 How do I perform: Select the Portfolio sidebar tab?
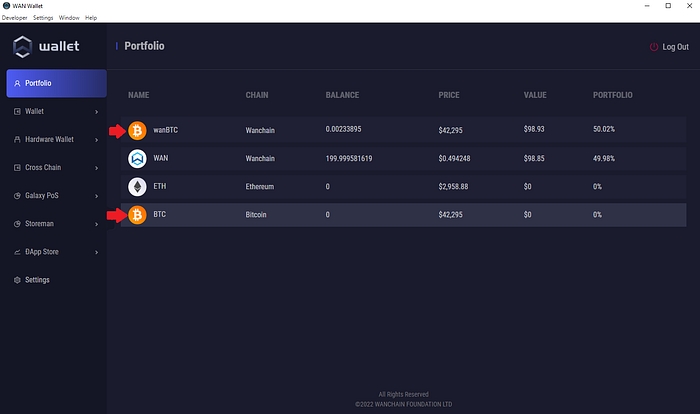click(56, 83)
